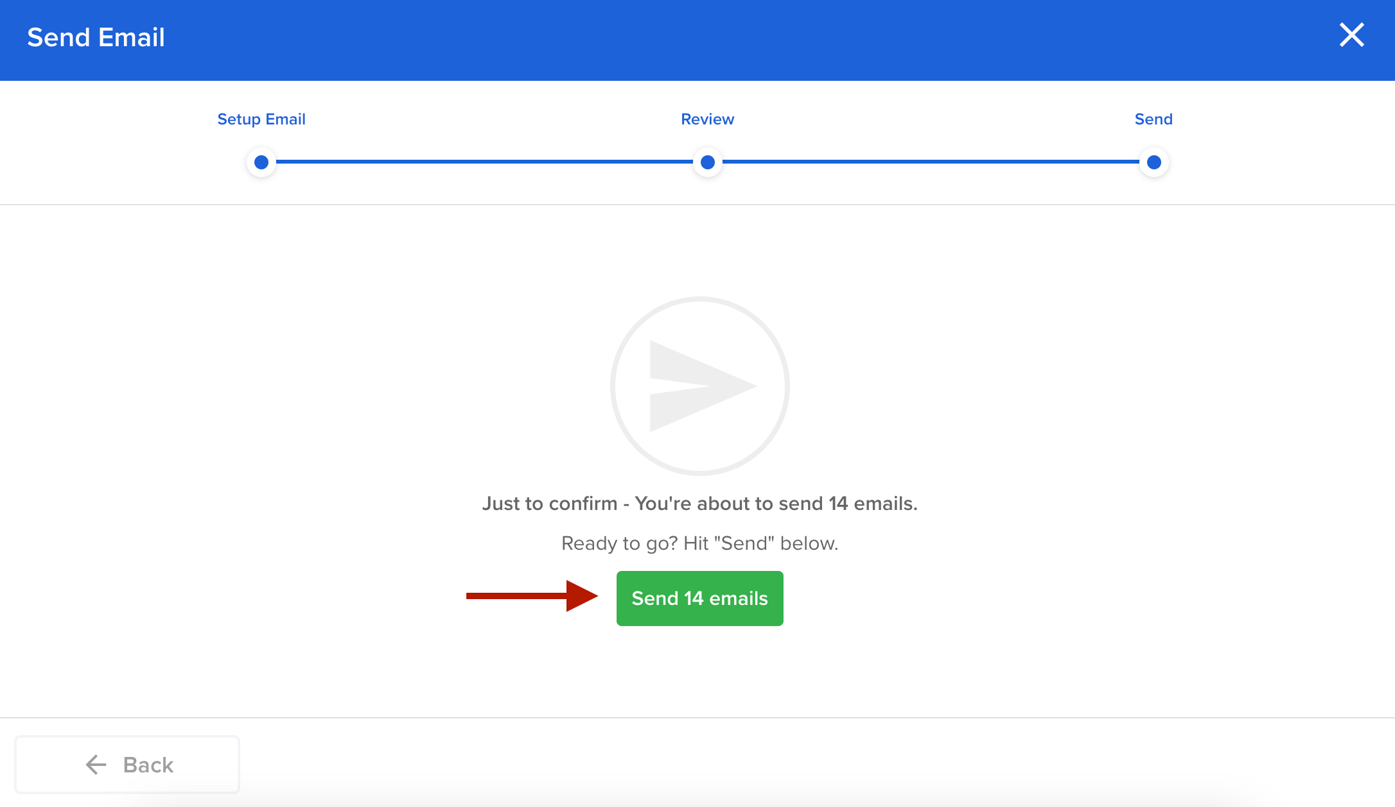This screenshot has height=807, width=1395.
Task: Switch to the Review step
Action: [707, 117]
